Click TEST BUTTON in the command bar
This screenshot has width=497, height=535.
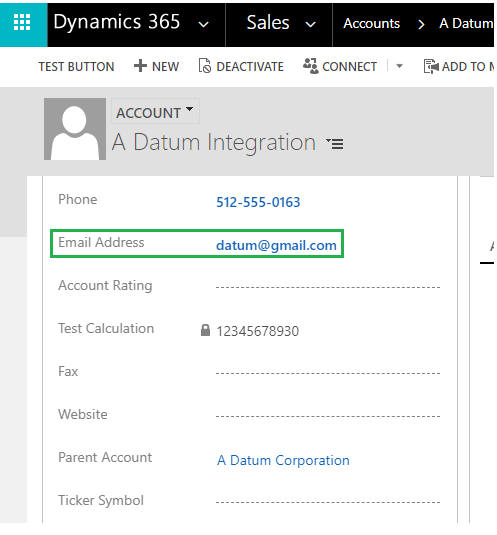pyautogui.click(x=76, y=67)
